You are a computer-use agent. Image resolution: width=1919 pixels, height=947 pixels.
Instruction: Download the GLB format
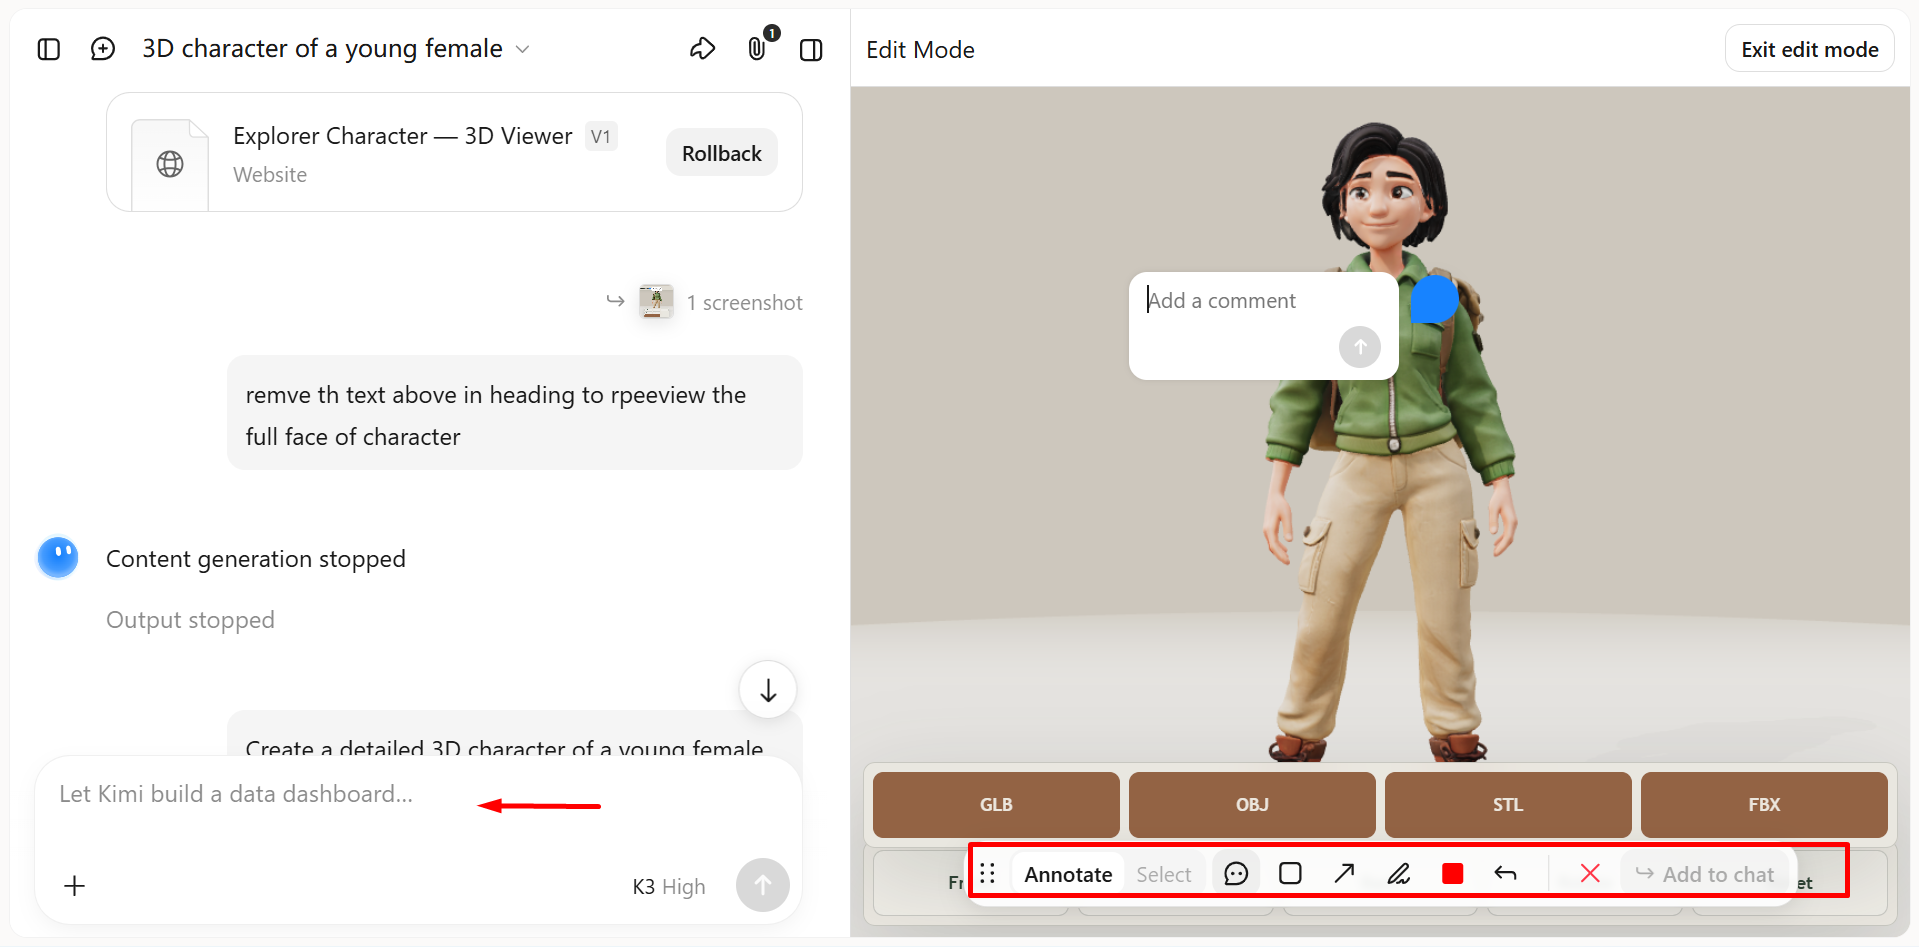click(x=996, y=804)
